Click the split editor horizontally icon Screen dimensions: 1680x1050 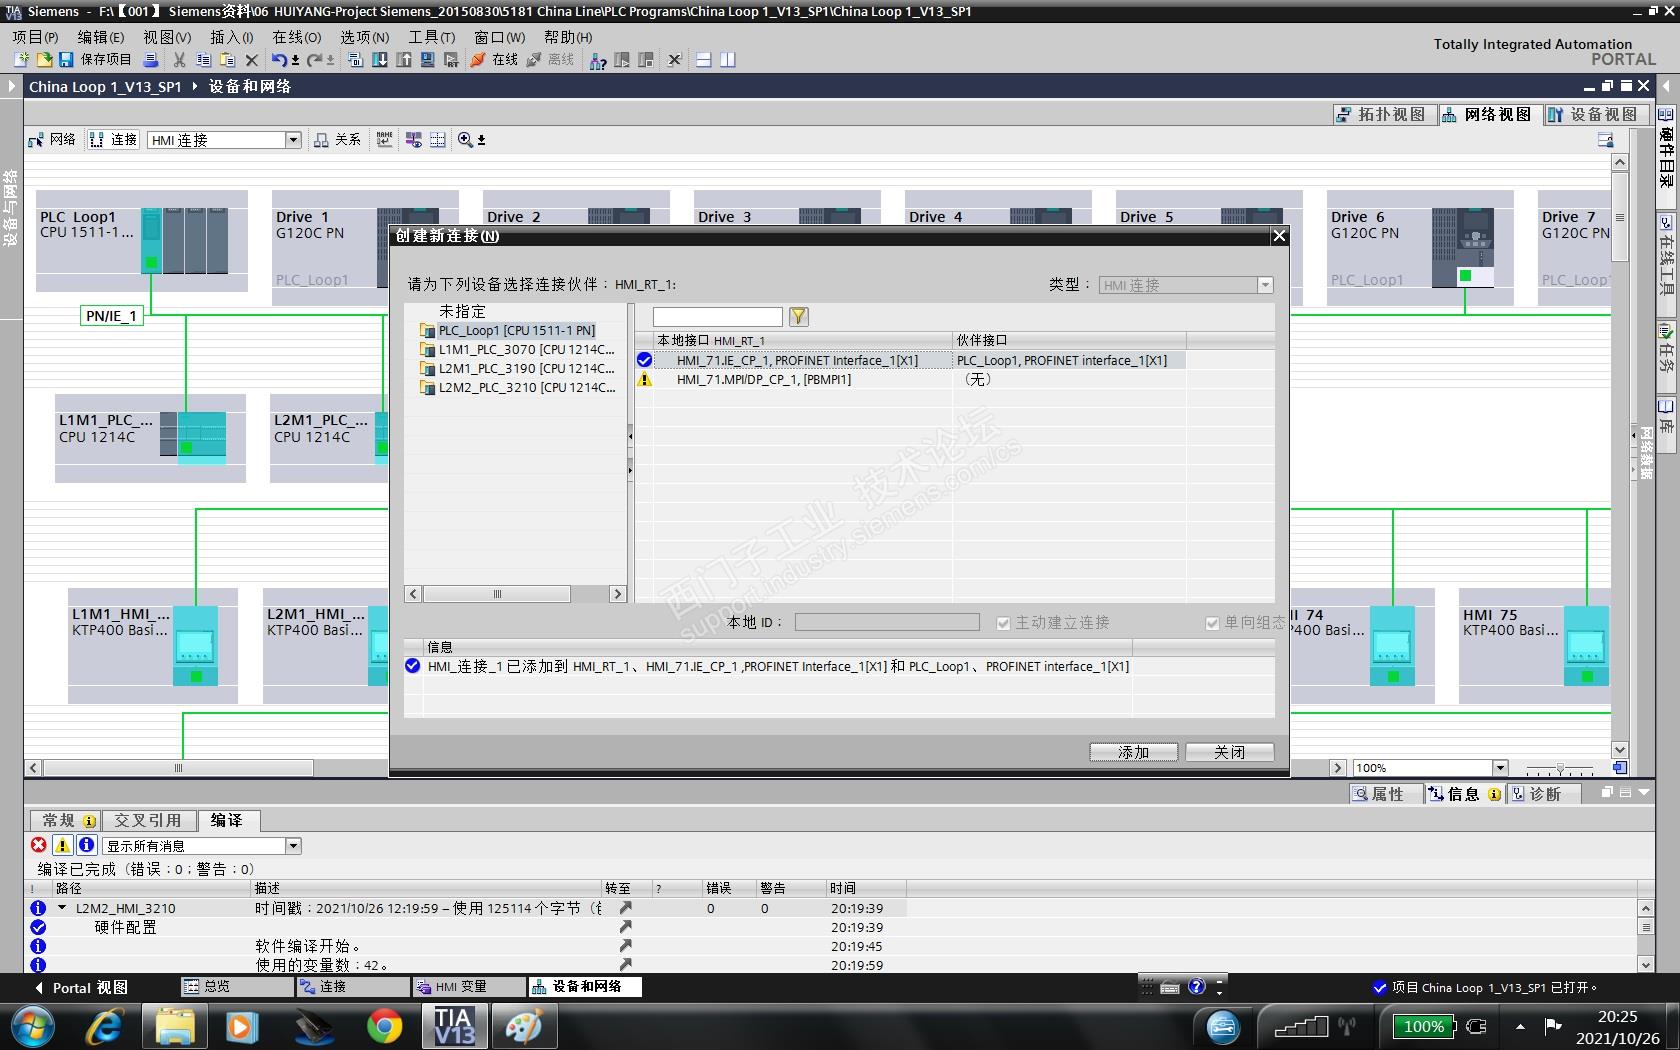[x=704, y=60]
